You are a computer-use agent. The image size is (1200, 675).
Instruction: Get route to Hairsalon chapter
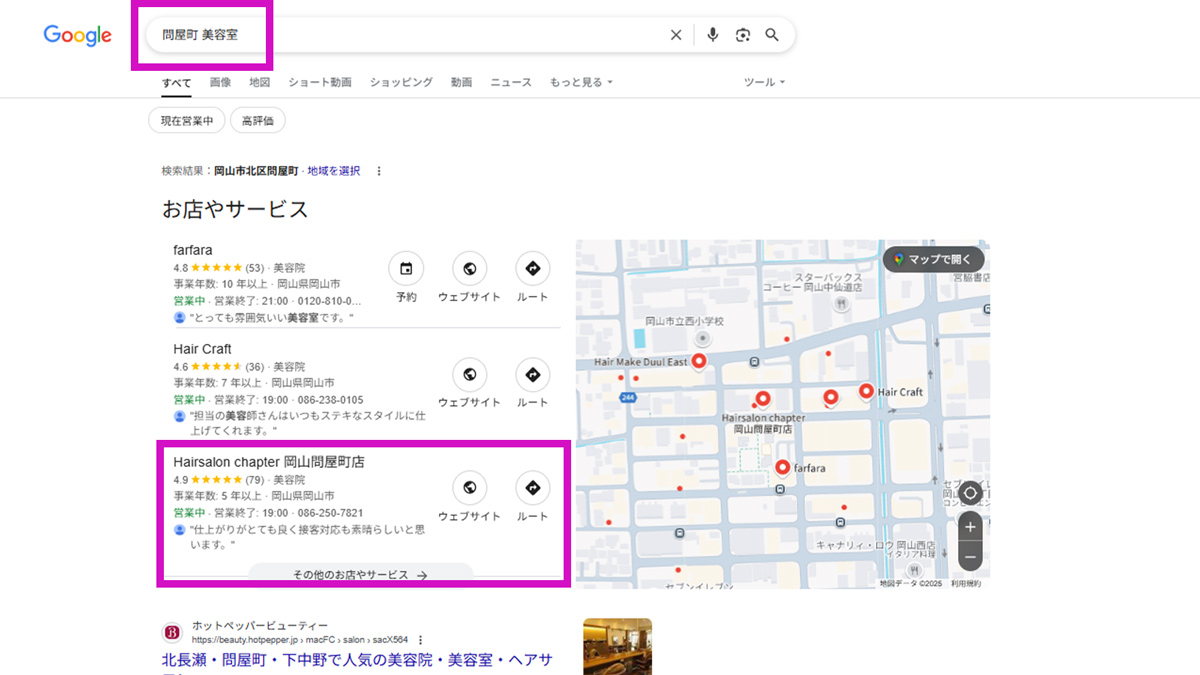click(x=532, y=488)
